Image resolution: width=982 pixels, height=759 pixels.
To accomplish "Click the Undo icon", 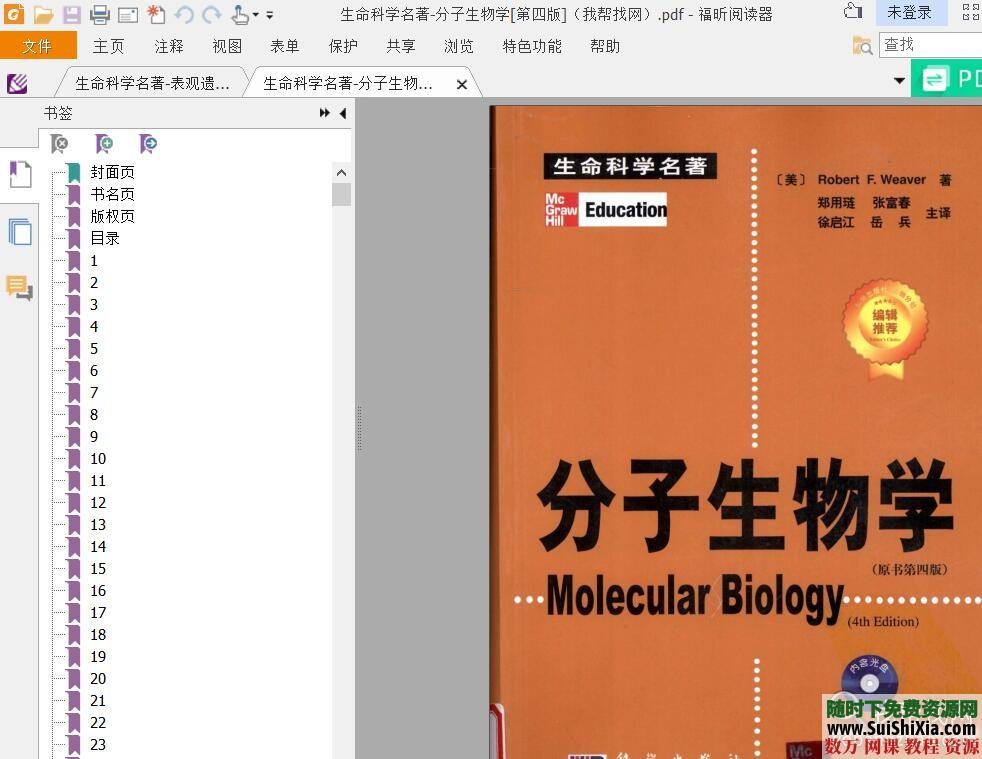I will pos(183,14).
